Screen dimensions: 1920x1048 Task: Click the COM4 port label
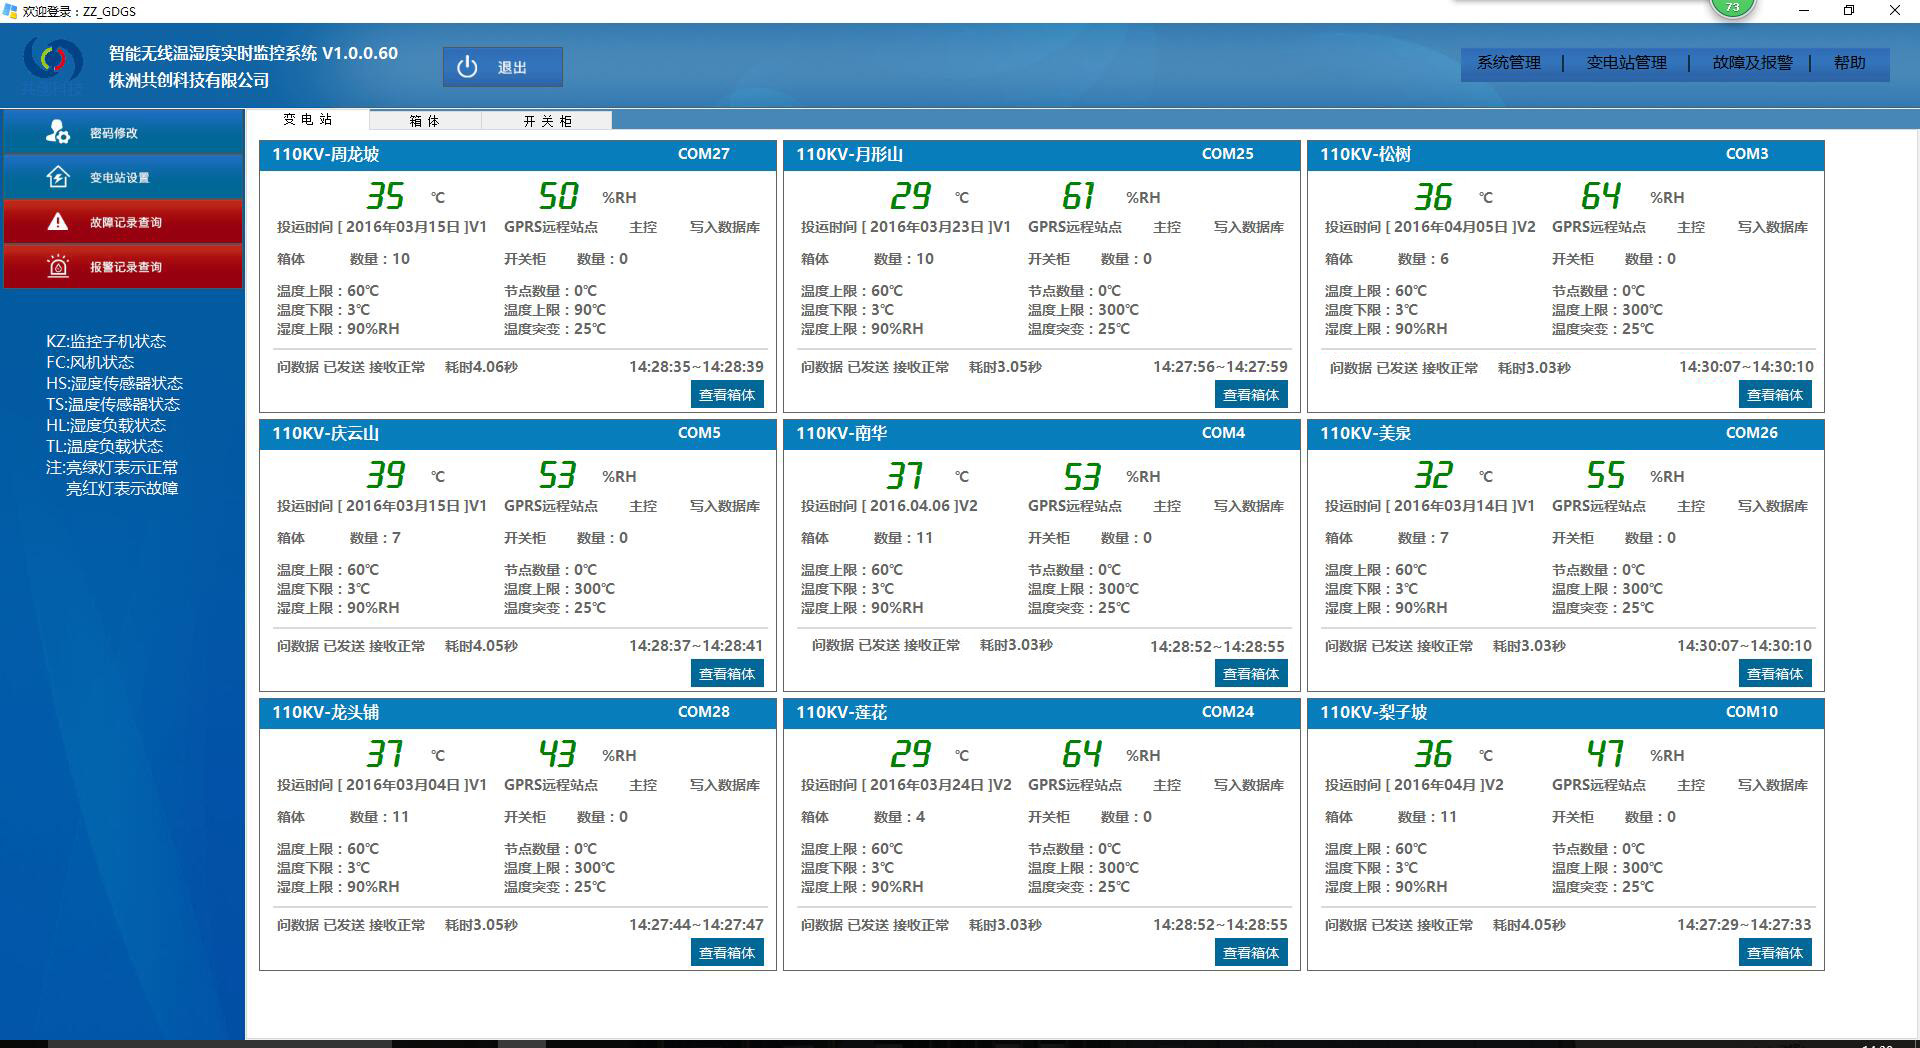click(1223, 433)
